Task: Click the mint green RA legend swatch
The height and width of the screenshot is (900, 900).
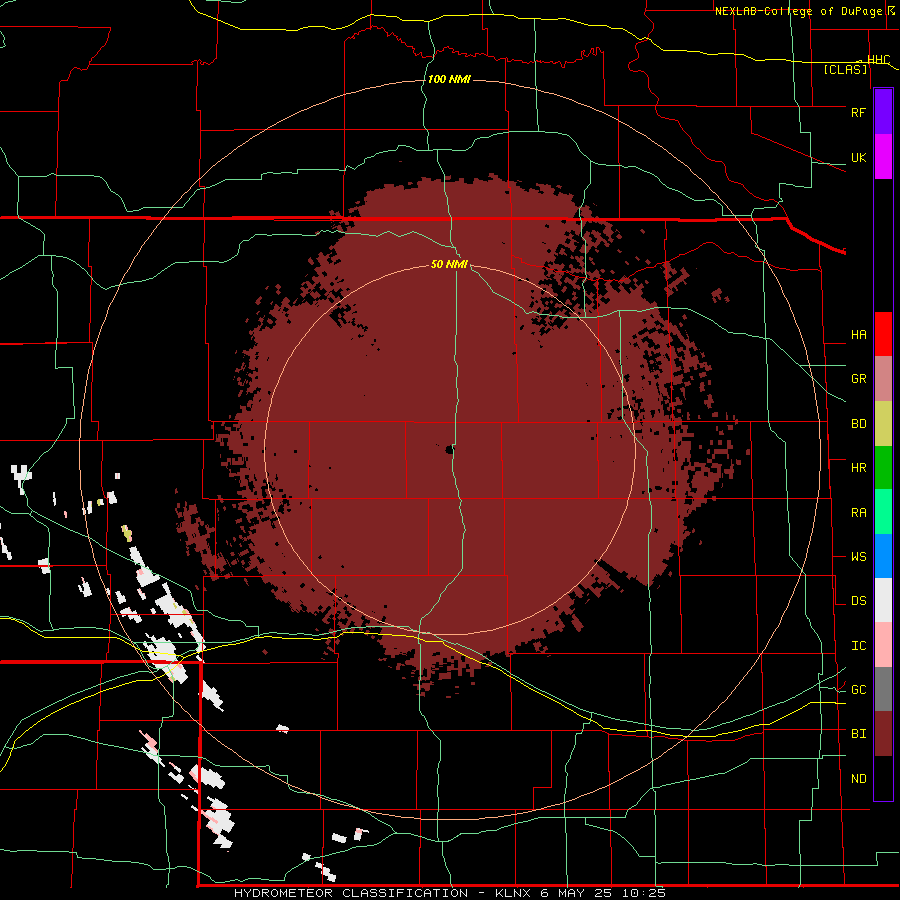Action: 883,512
